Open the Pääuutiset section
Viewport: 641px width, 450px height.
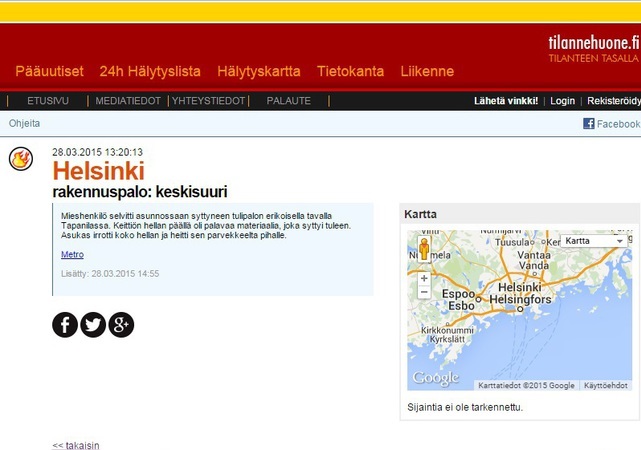click(49, 71)
